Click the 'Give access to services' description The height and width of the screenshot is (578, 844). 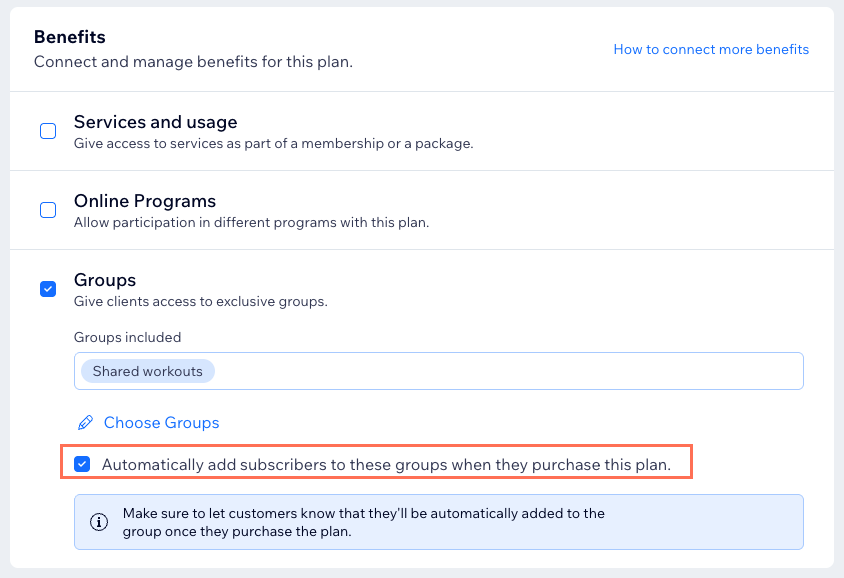tap(273, 144)
